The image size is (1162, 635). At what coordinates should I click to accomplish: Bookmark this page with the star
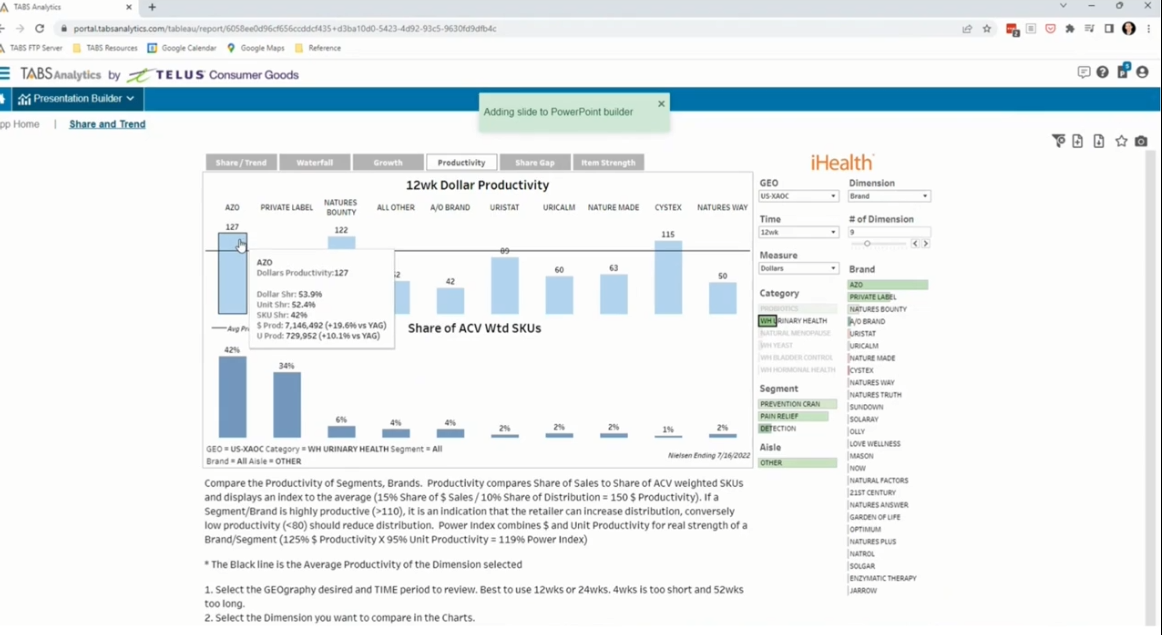click(x=986, y=29)
